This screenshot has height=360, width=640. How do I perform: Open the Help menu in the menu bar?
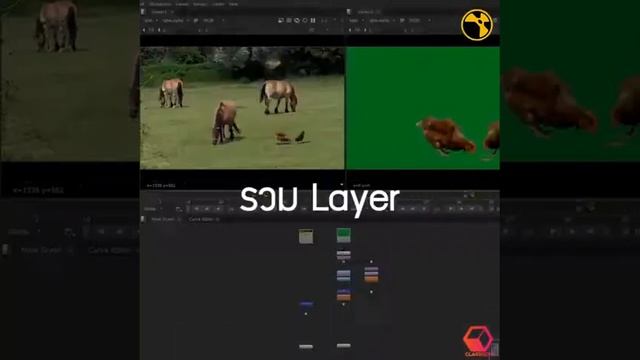tap(233, 4)
